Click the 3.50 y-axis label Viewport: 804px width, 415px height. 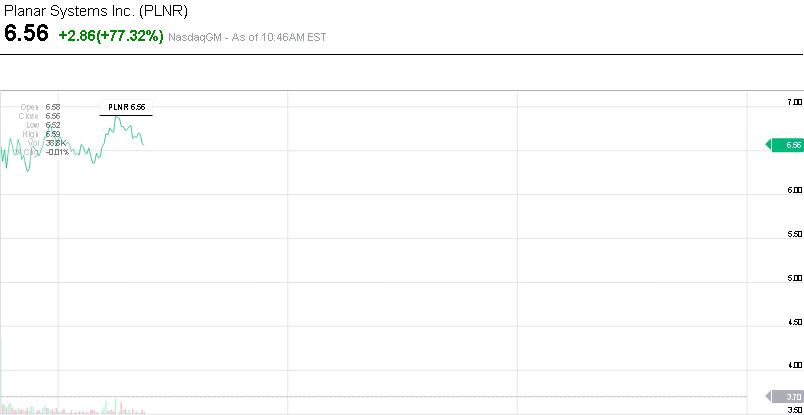(x=794, y=409)
